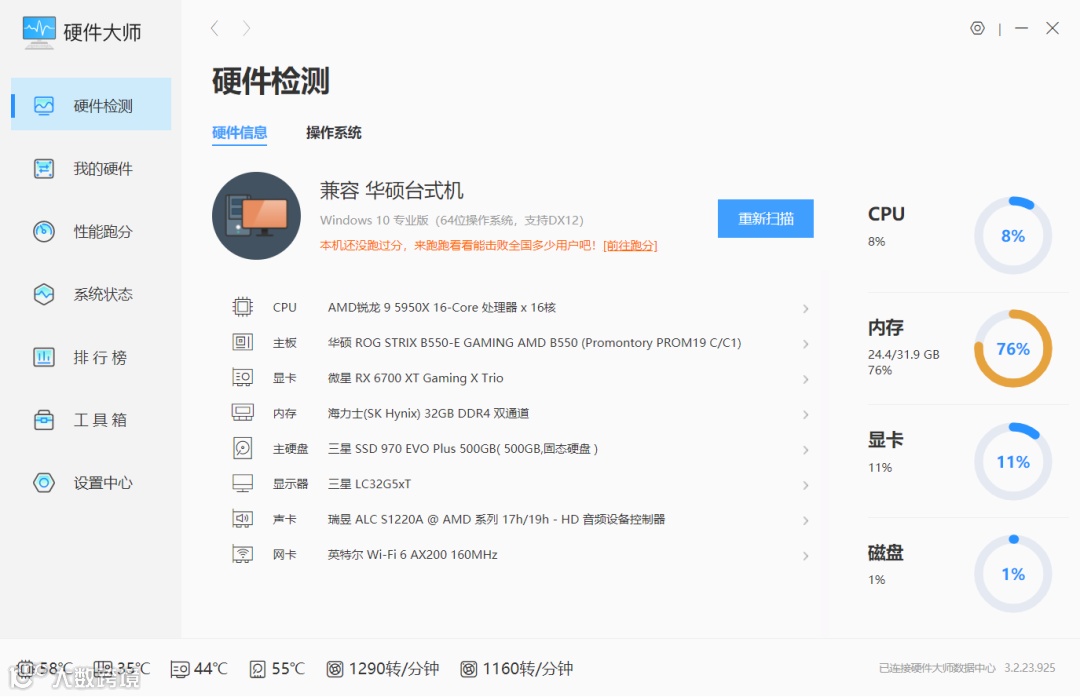
Task: Switch to 硬件信息 tab
Action: click(239, 132)
